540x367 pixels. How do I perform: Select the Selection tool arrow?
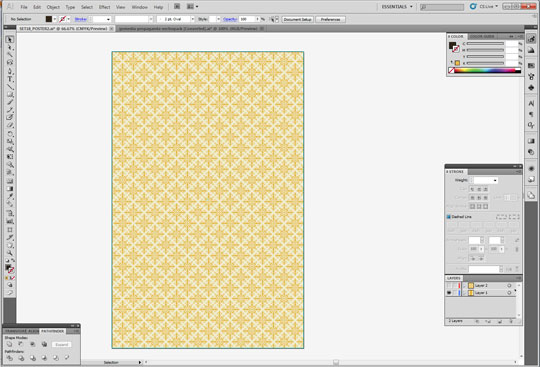[10, 40]
